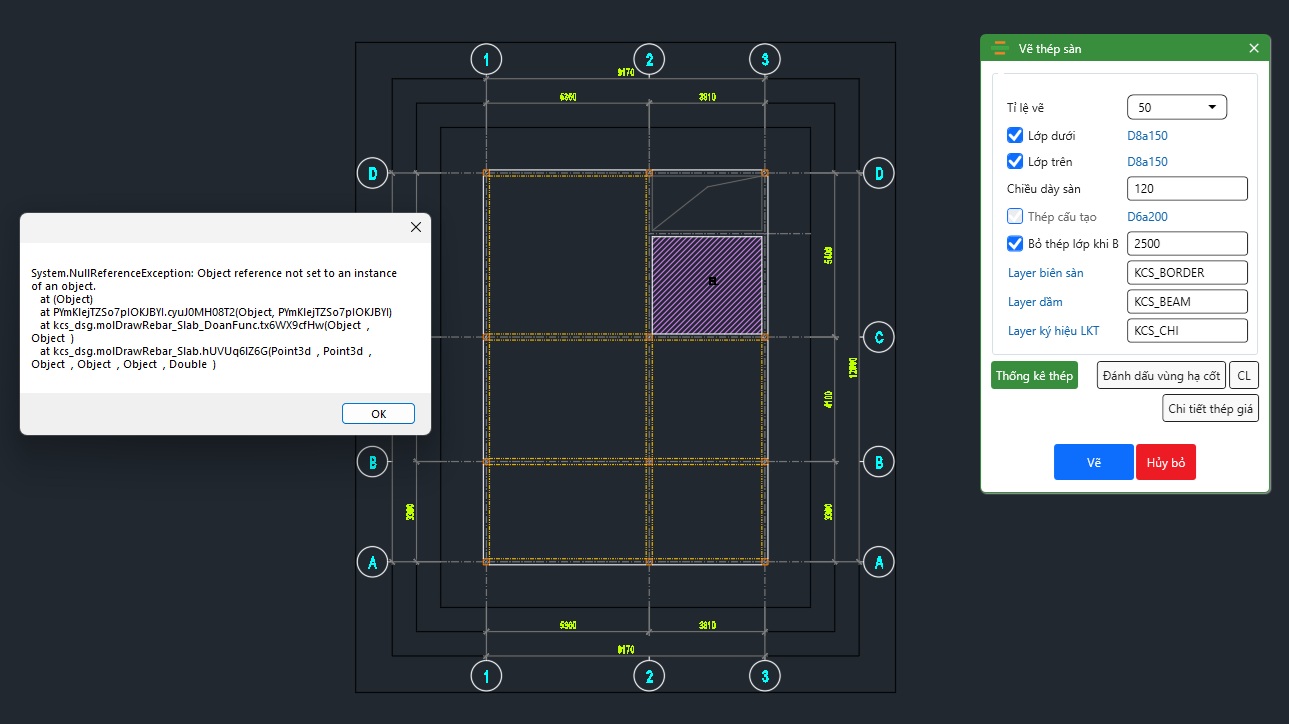Viewport: 1289px width, 724px height.
Task: Click the D6a200 value for Thép cấu tạo
Action: (x=1147, y=217)
